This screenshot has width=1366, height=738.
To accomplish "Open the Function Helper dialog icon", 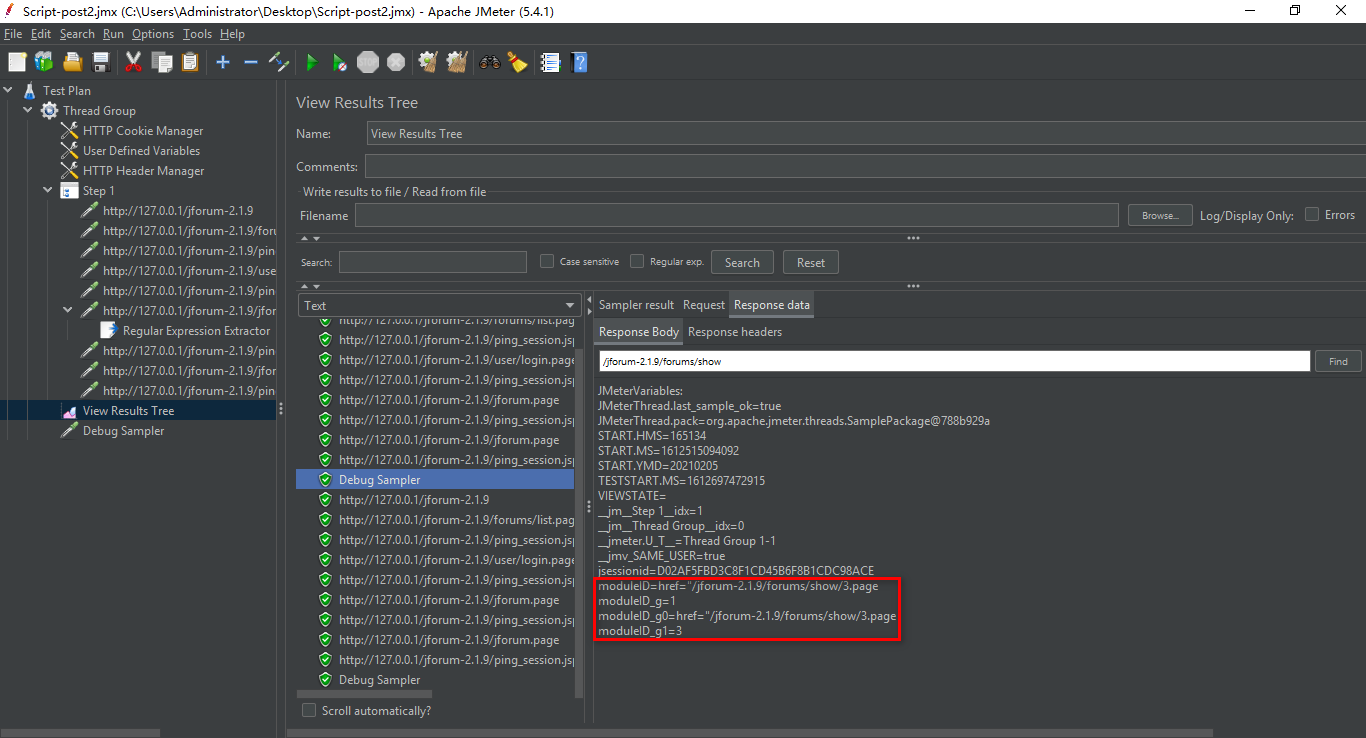I will coord(550,62).
